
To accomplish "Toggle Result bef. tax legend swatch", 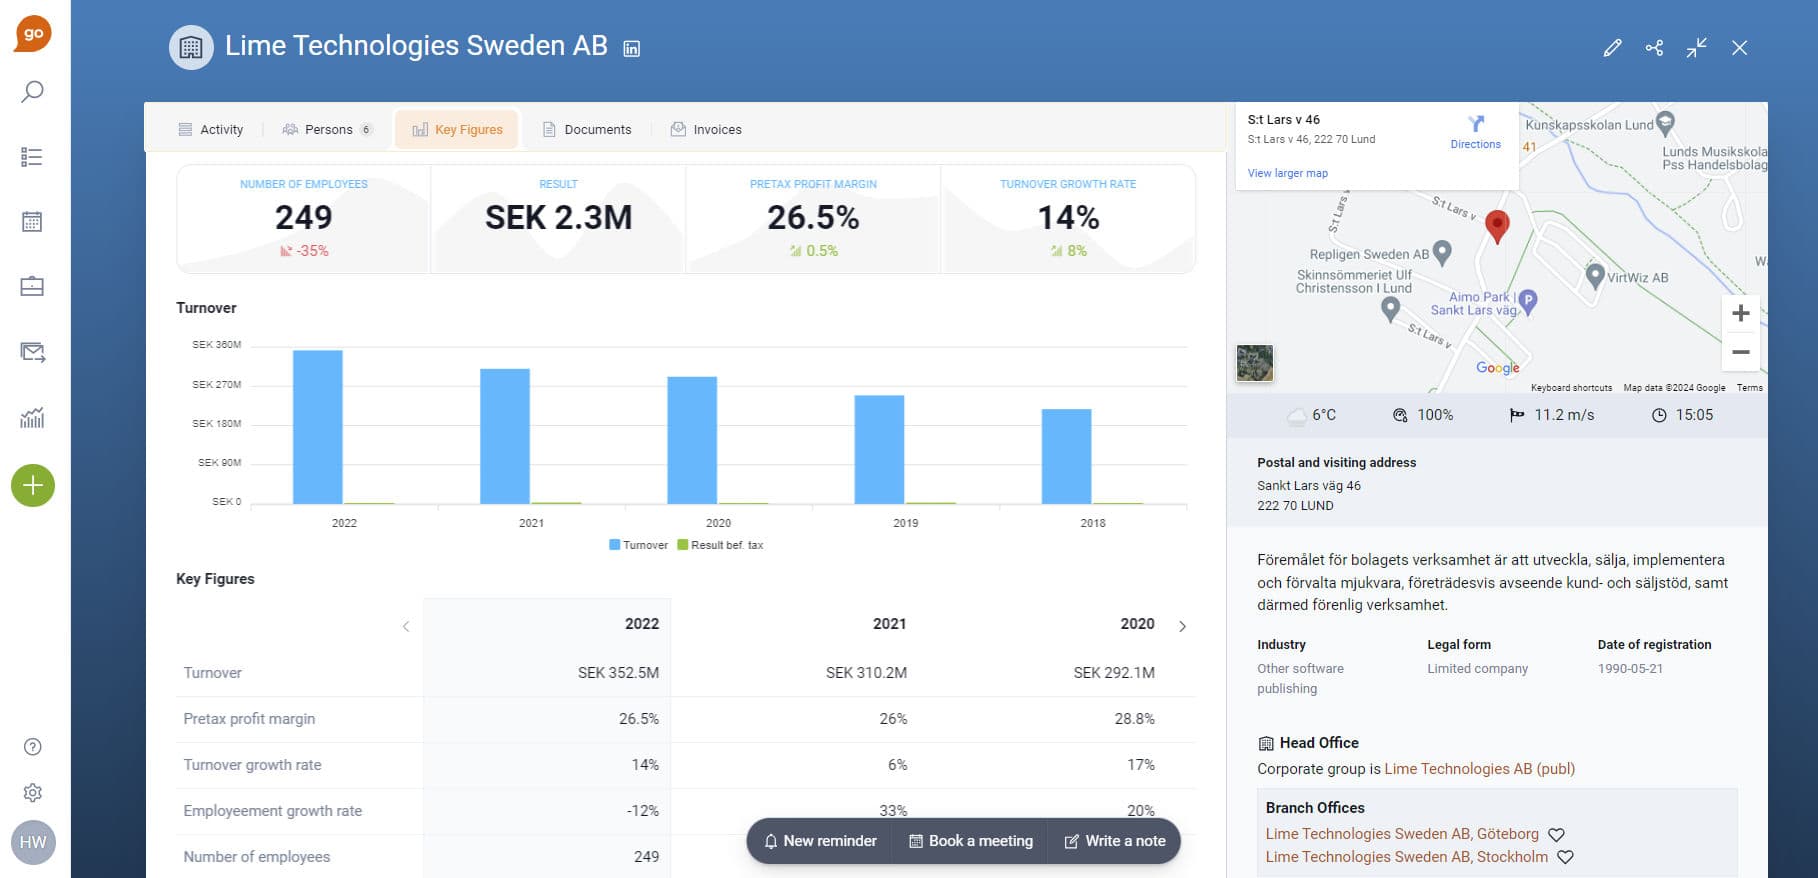I will click(683, 545).
